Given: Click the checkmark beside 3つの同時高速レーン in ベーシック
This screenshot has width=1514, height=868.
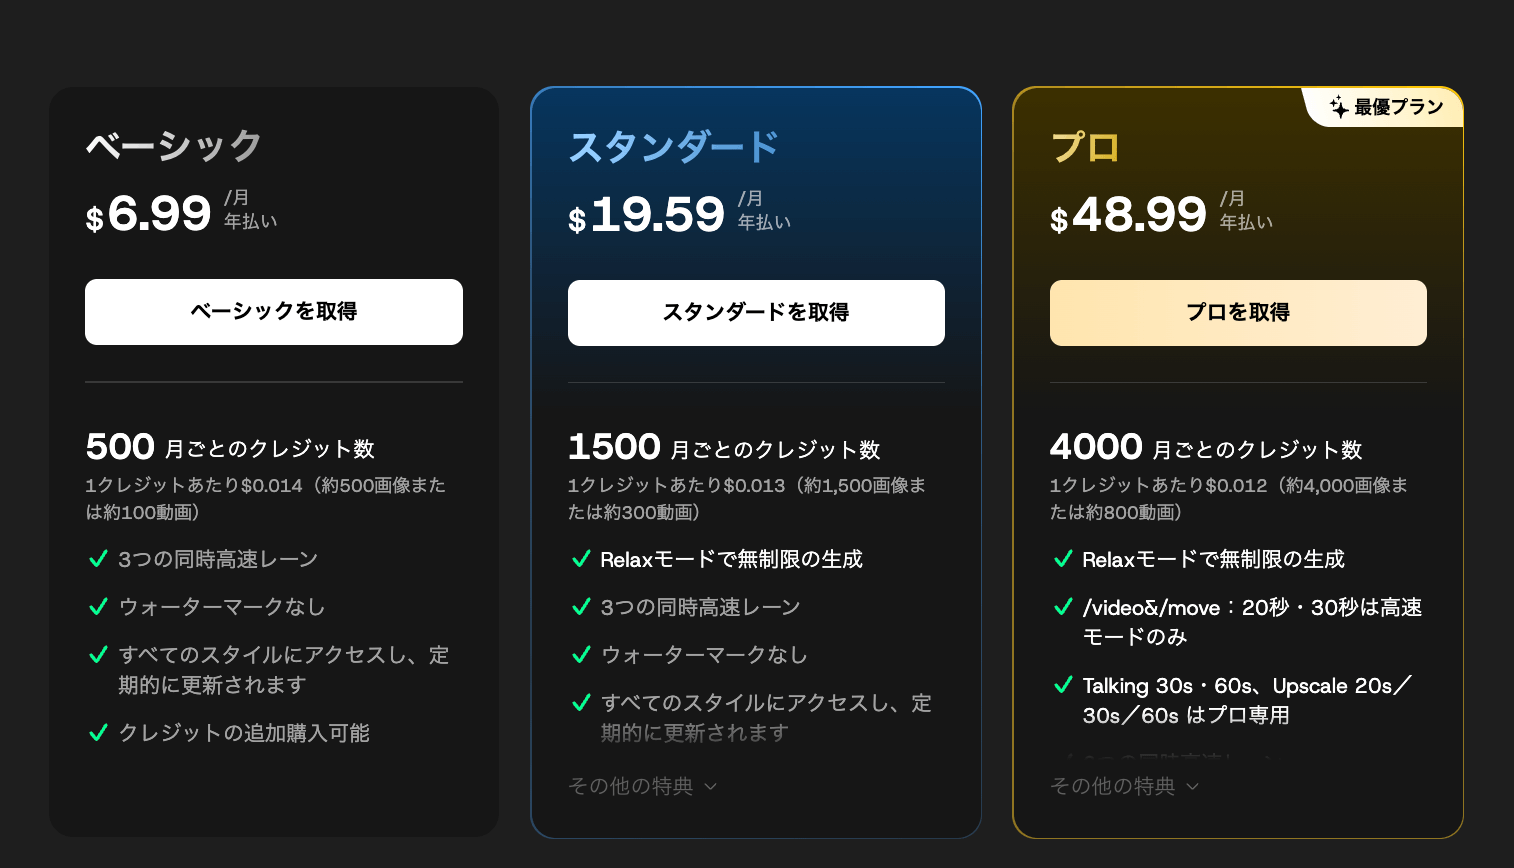Looking at the screenshot, I should (98, 559).
